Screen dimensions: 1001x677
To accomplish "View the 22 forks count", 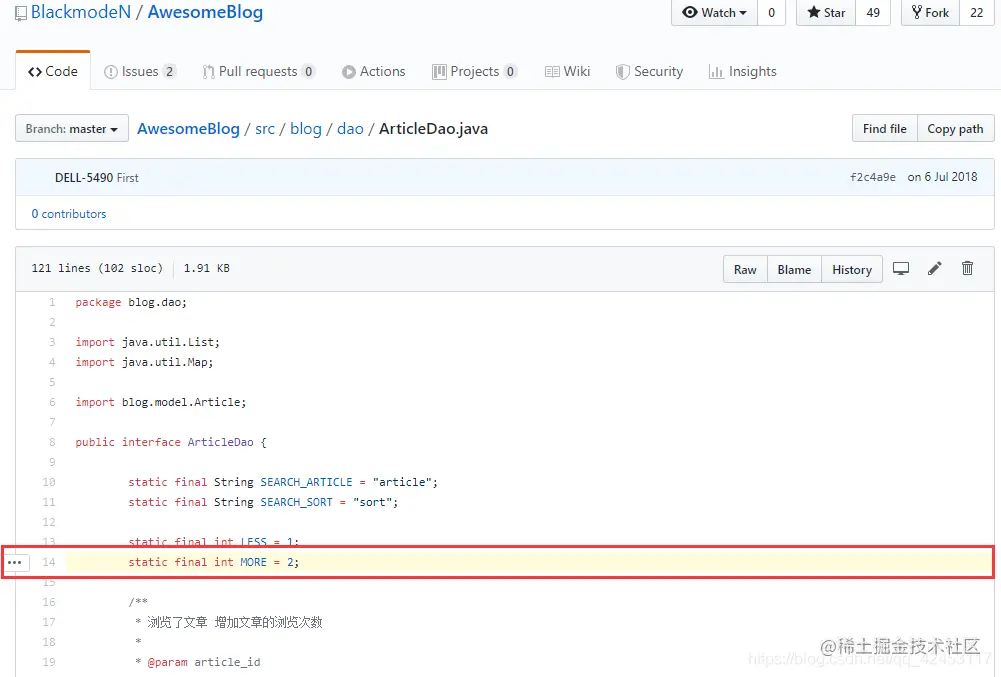I will coord(976,13).
